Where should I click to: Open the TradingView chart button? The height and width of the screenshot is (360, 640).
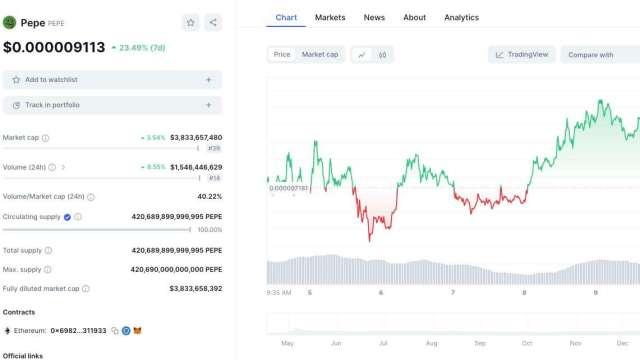[x=522, y=54]
